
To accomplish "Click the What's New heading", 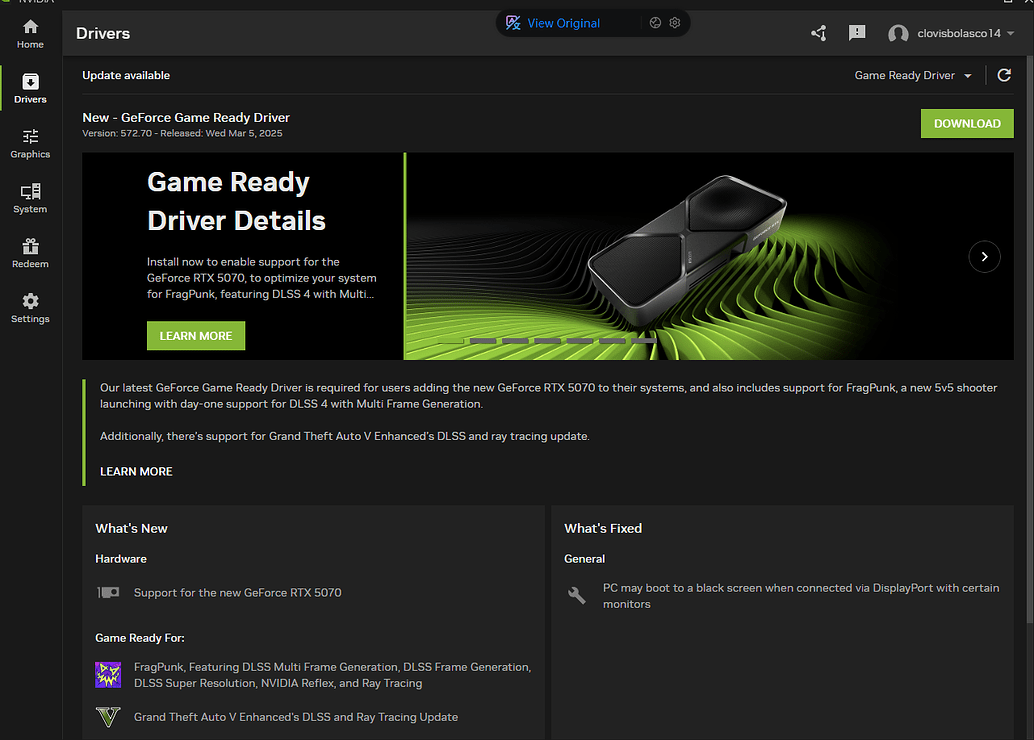I will pos(131,528).
